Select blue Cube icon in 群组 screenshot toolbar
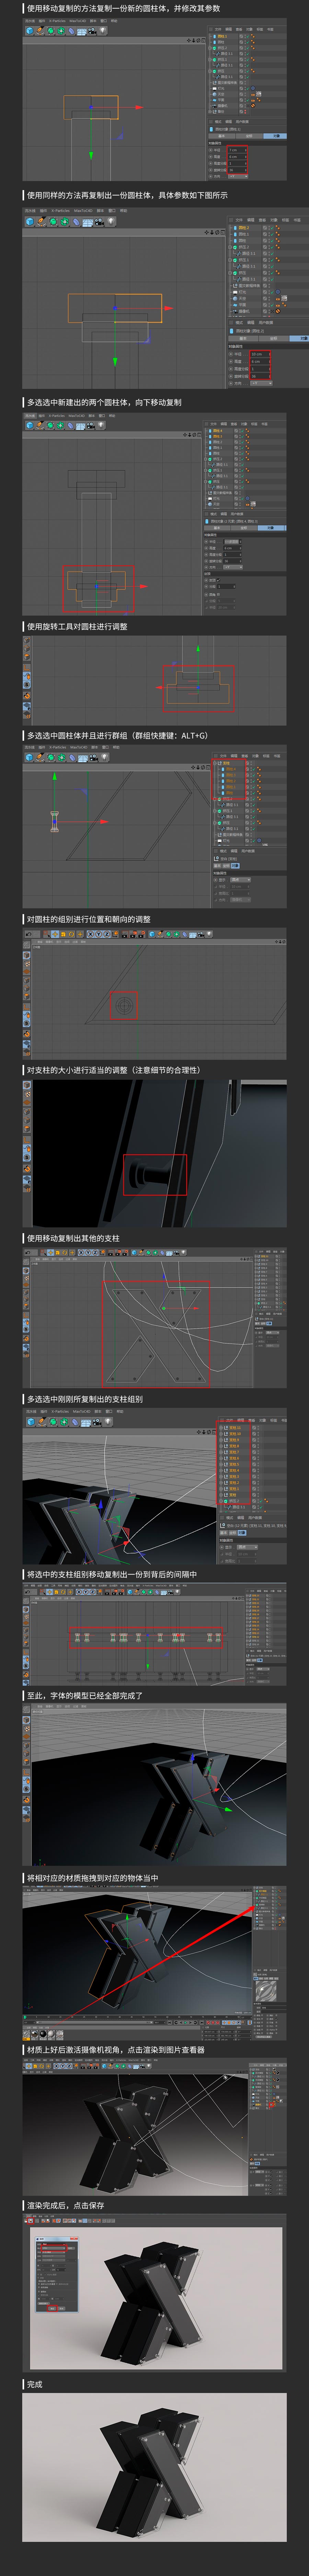 coord(28,758)
